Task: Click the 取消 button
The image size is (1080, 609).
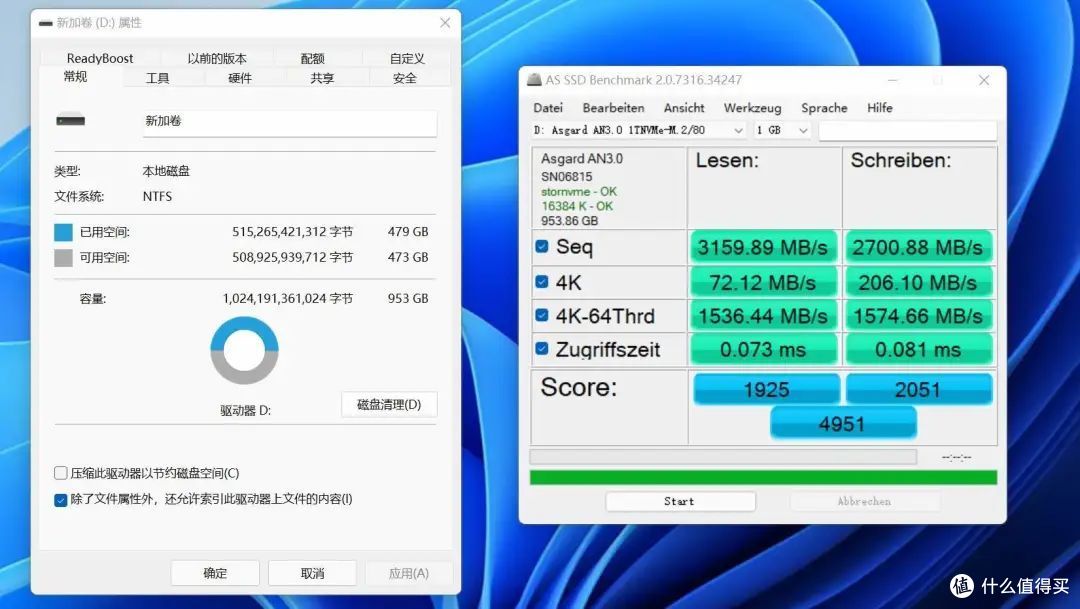Action: click(312, 573)
